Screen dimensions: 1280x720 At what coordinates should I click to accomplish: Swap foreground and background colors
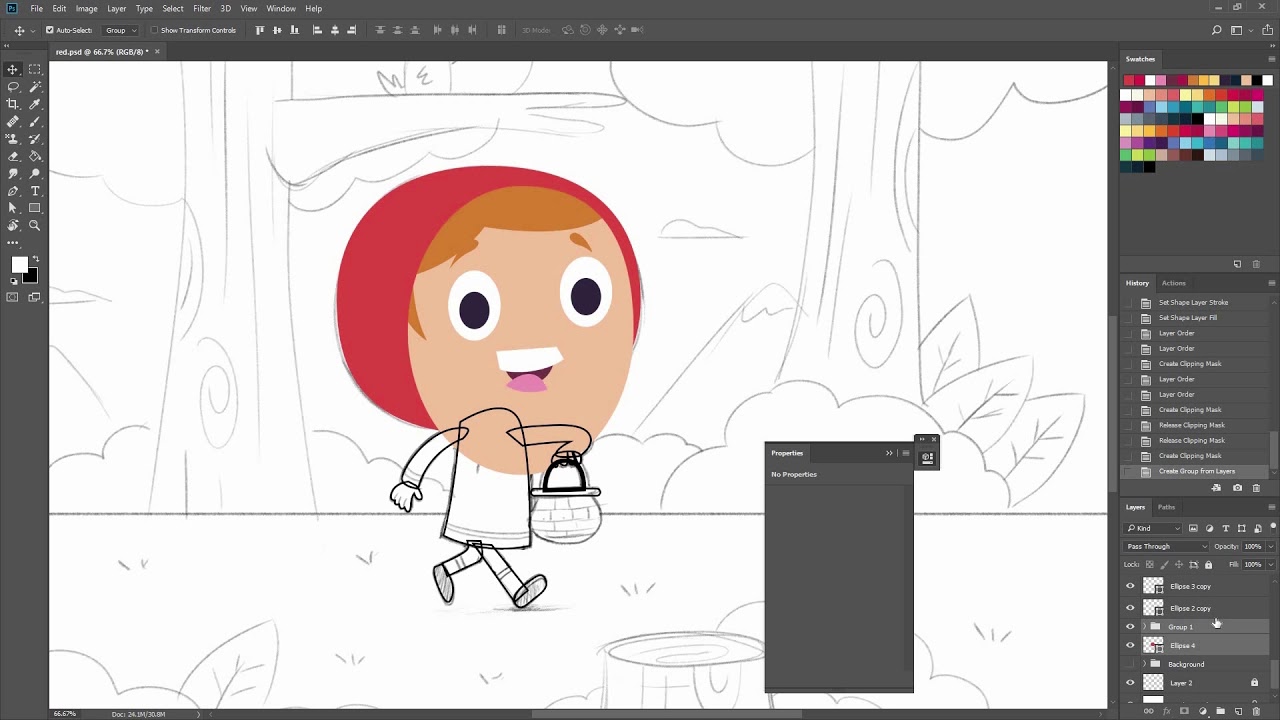[x=35, y=259]
